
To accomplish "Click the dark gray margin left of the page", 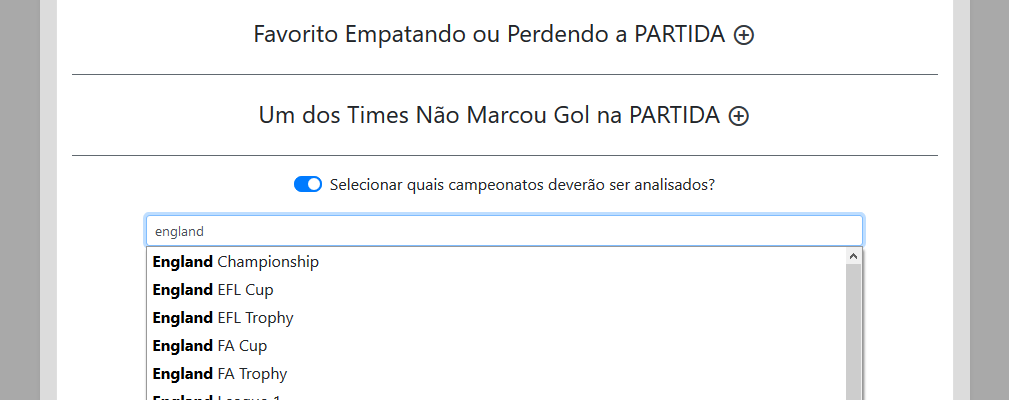I will click(20, 200).
